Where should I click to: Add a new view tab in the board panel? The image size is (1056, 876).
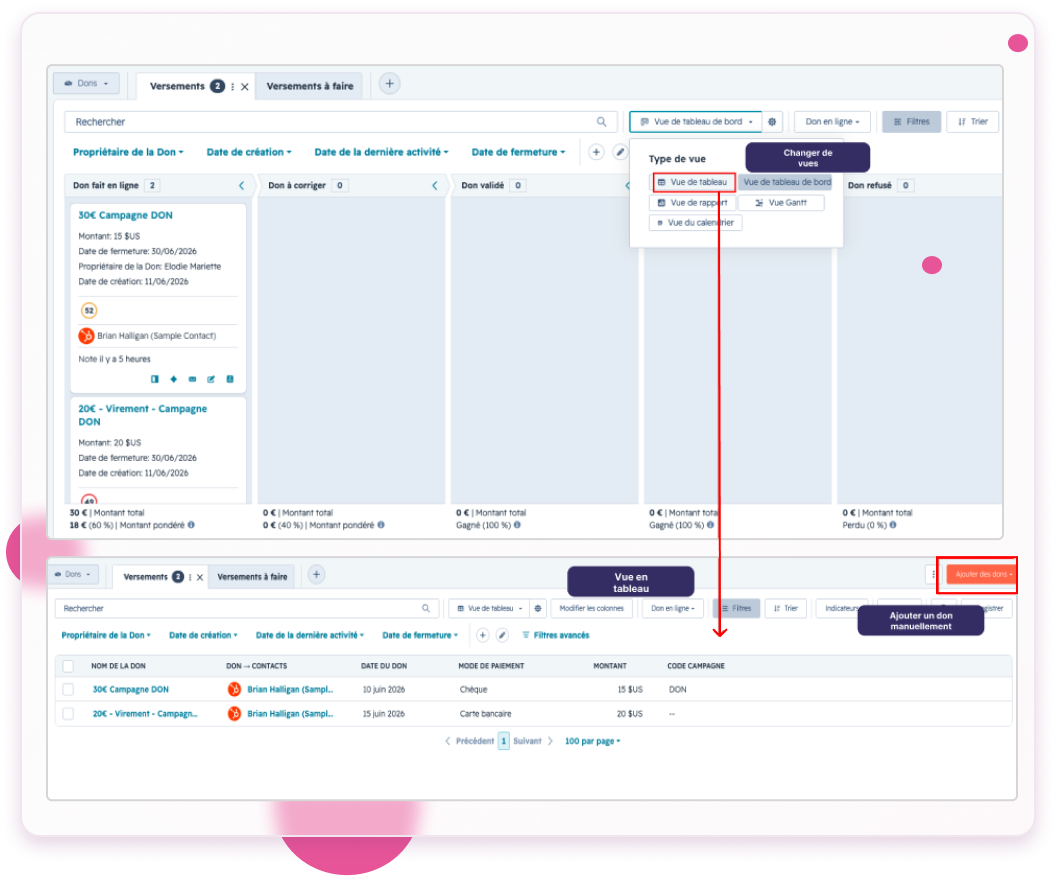tap(389, 84)
